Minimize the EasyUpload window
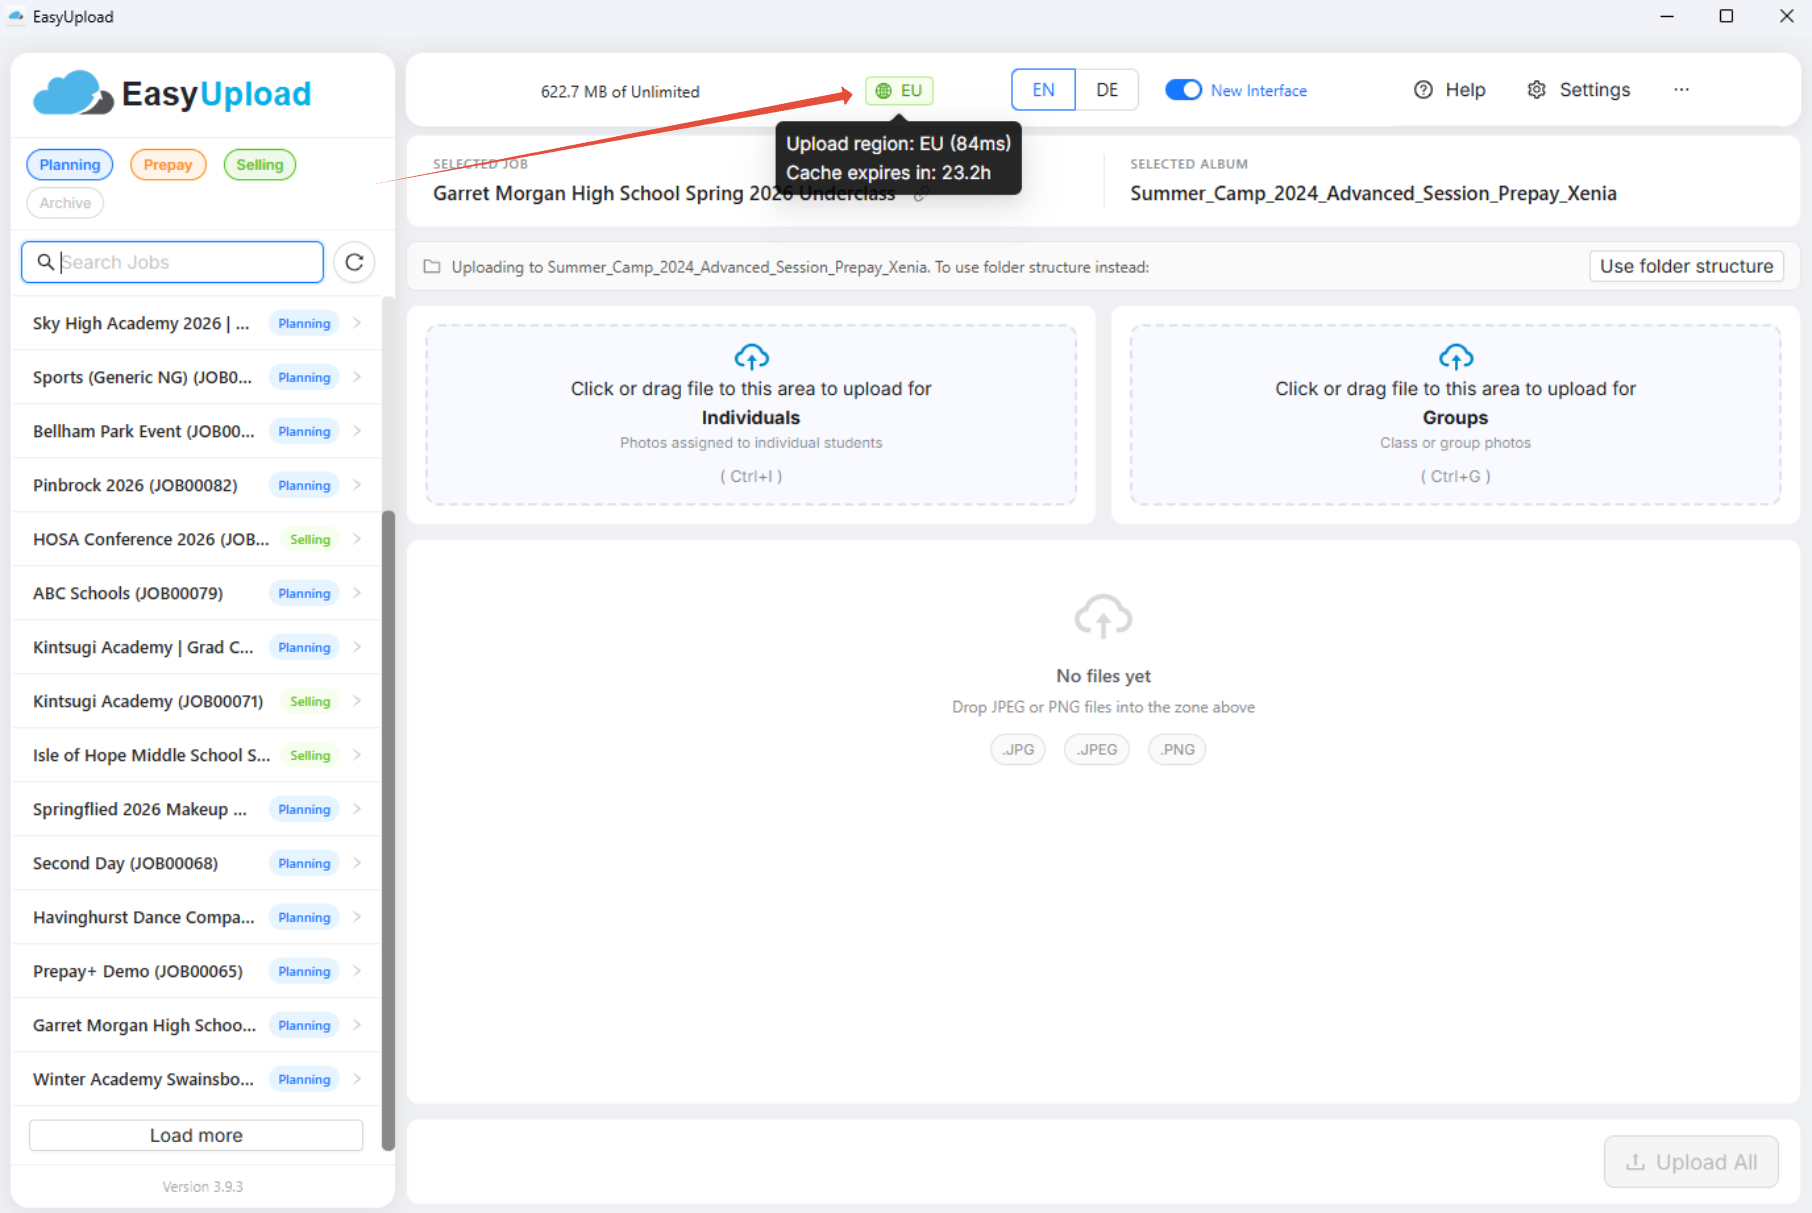 tap(1667, 16)
